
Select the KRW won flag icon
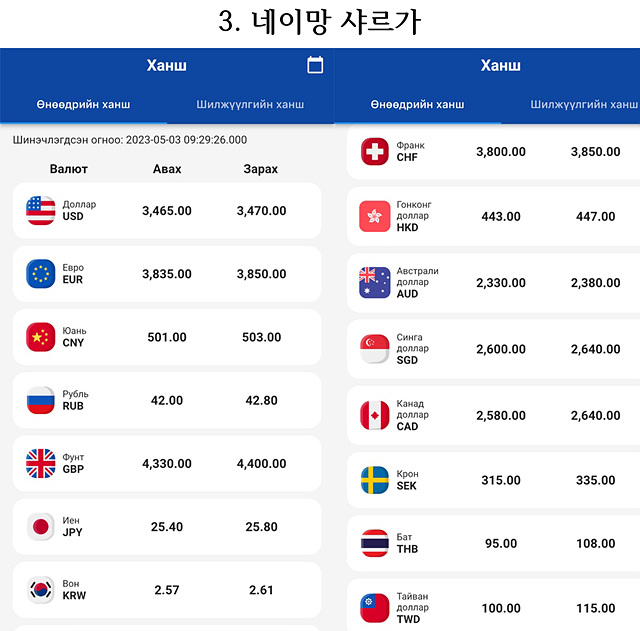point(40,590)
